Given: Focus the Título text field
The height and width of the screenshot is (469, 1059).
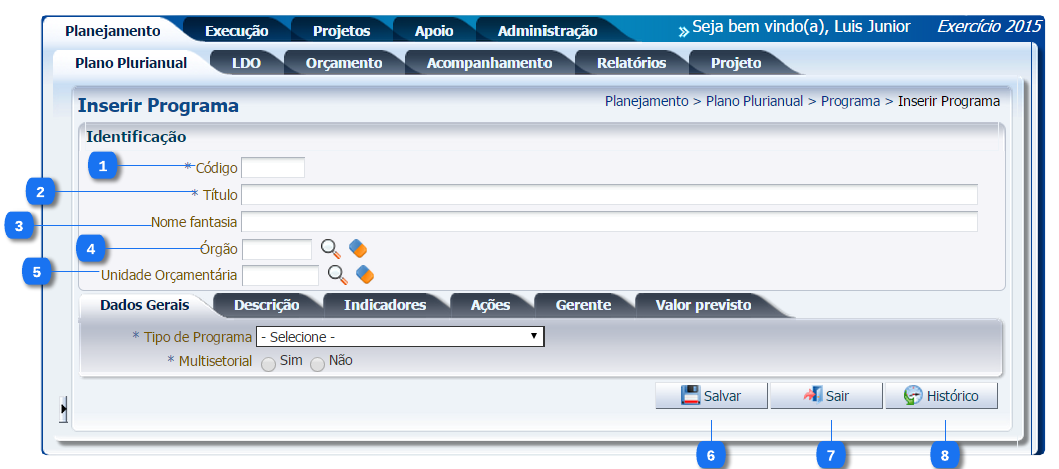Looking at the screenshot, I should pyautogui.click(x=608, y=194).
